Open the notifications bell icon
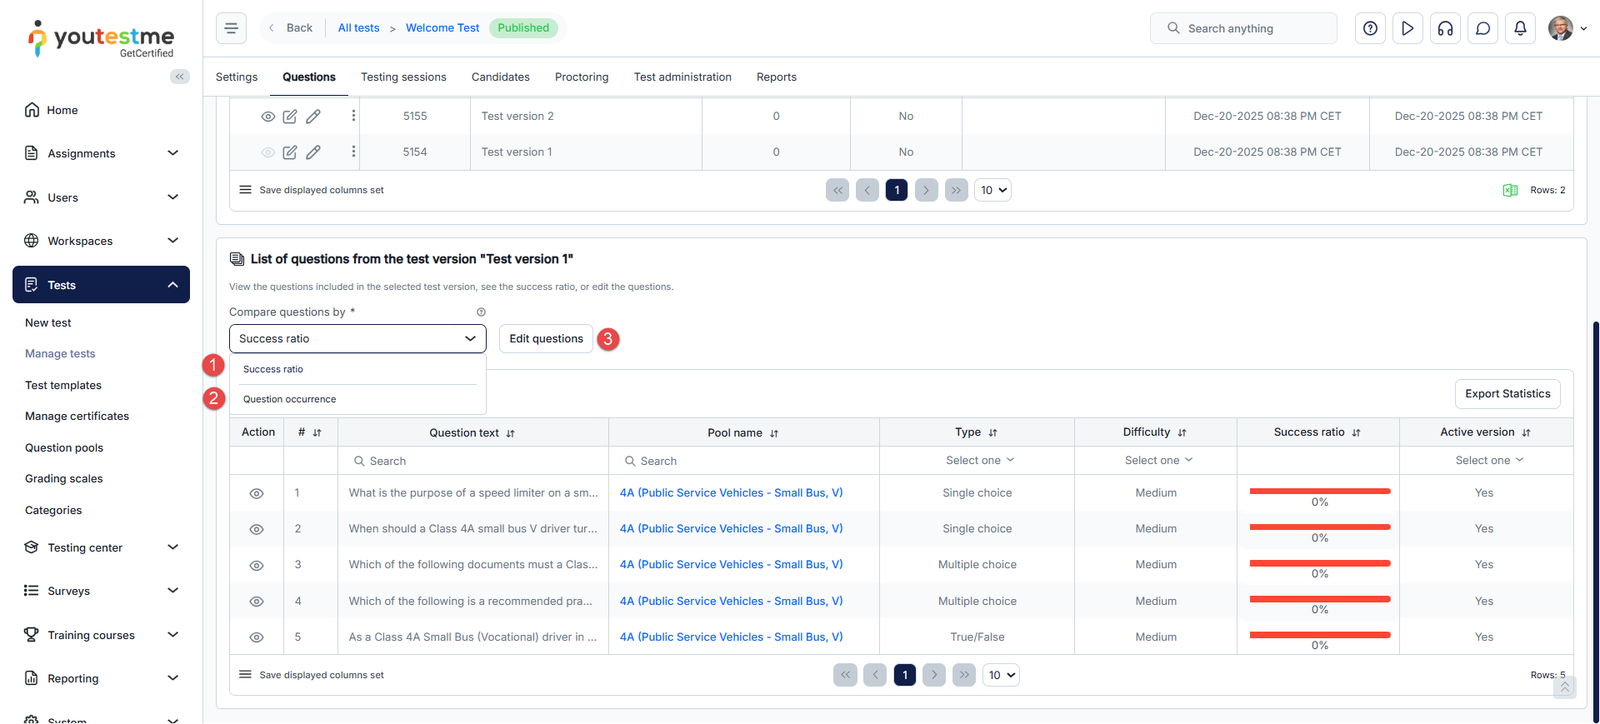The image size is (1600, 724). point(1520,28)
